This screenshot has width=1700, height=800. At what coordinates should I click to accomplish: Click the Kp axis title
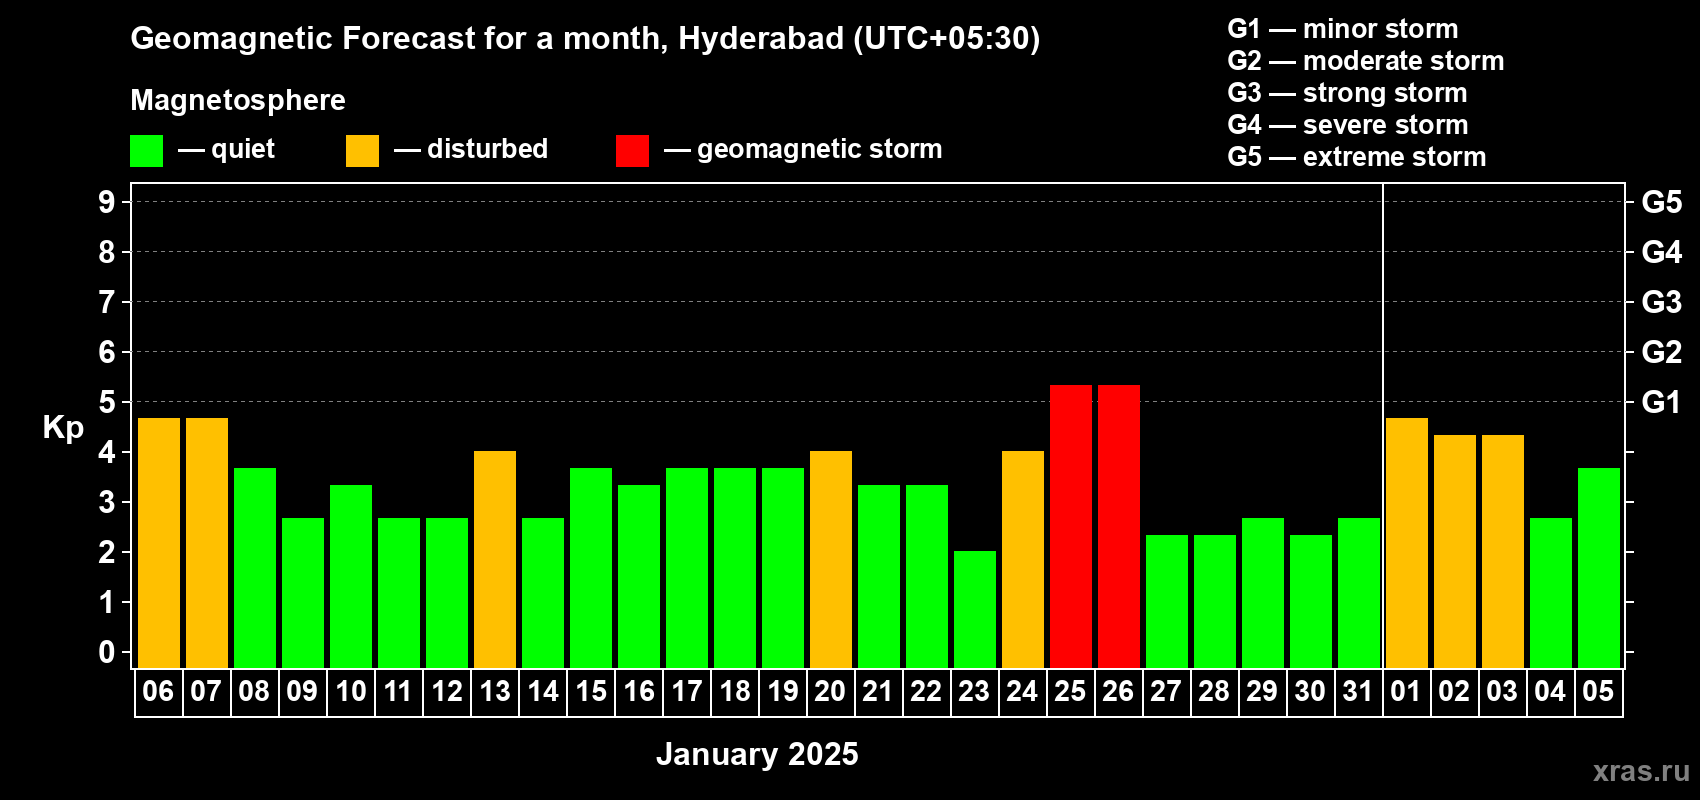click(x=63, y=428)
